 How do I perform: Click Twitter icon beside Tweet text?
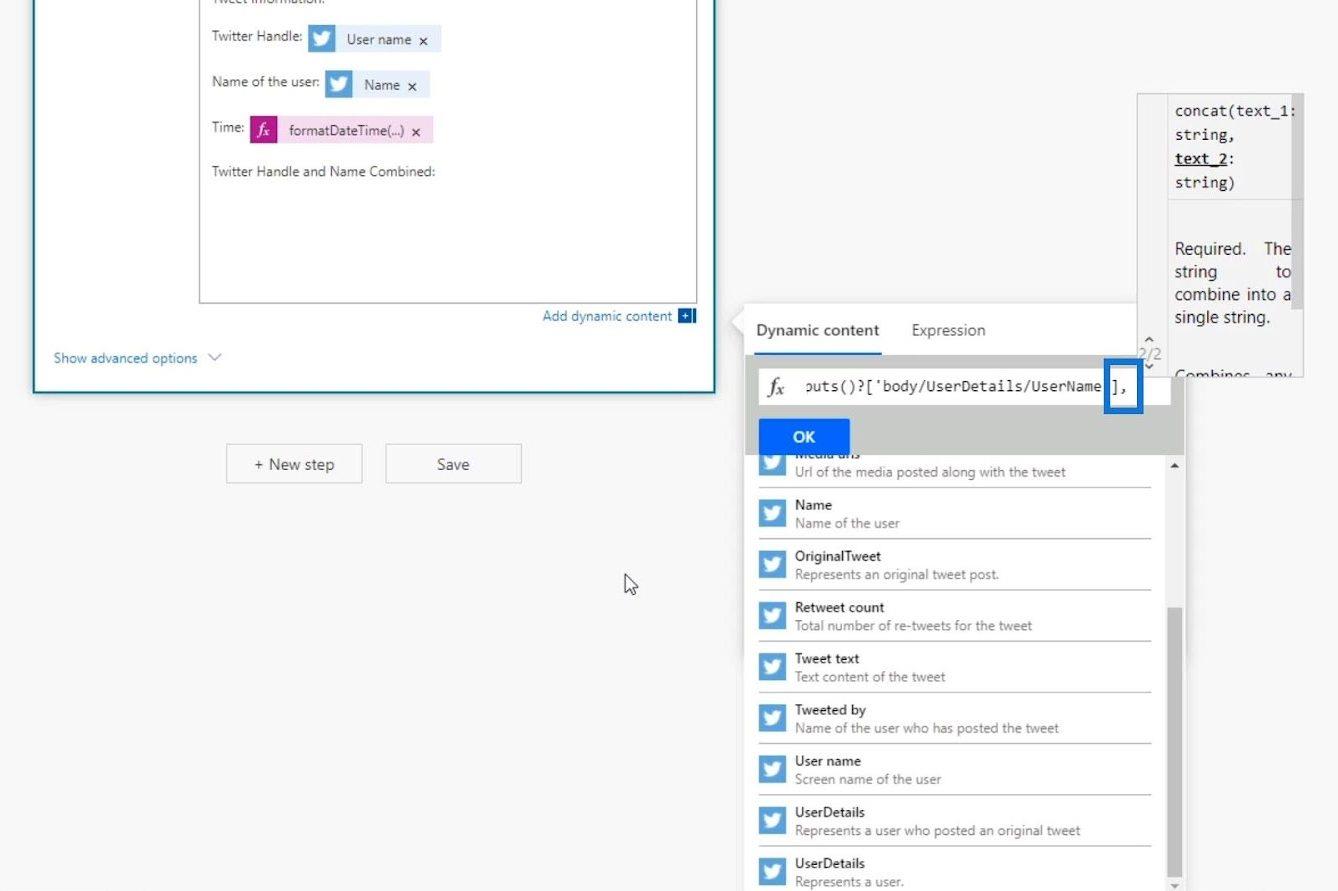point(772,666)
